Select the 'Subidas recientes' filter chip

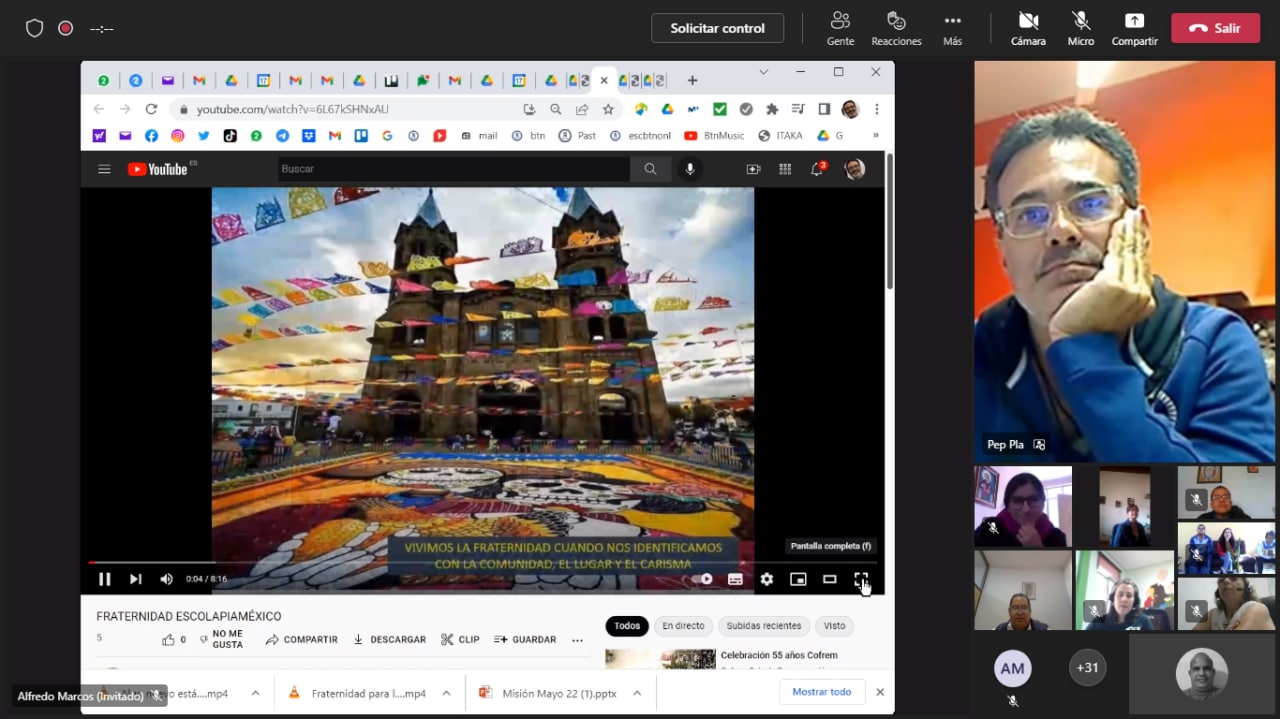tap(763, 626)
